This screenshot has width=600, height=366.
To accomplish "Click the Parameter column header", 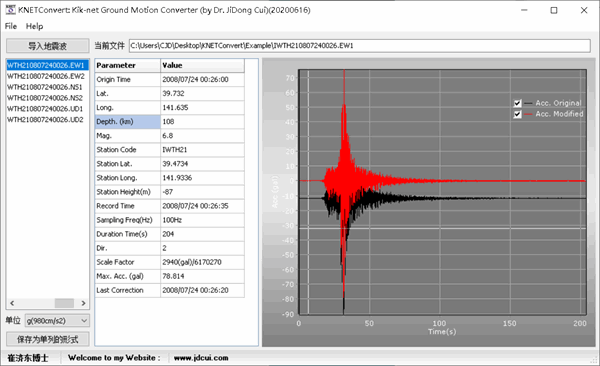I will (127, 65).
